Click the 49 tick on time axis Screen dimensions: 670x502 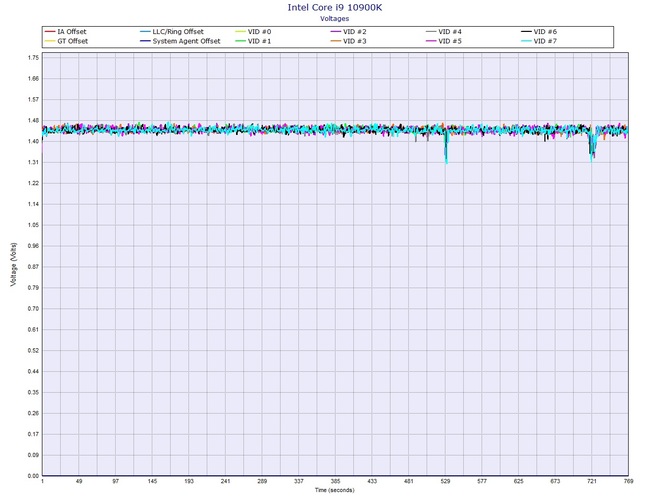click(x=79, y=481)
